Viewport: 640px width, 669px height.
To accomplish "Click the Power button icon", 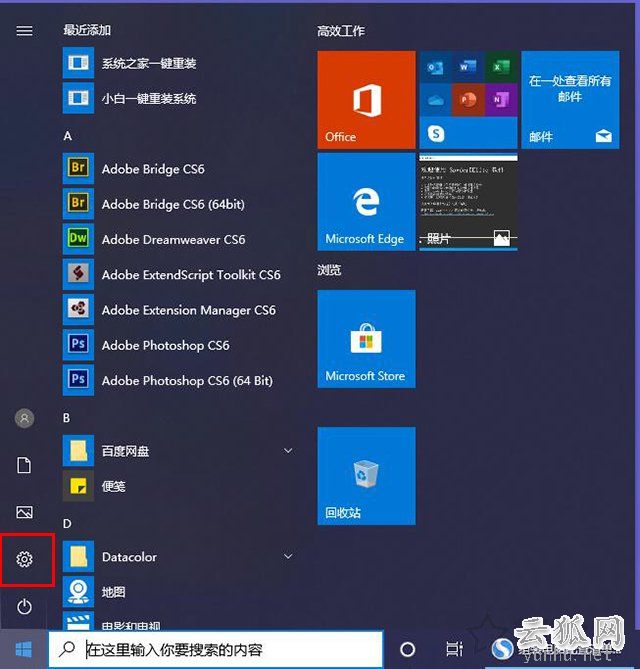I will coord(24,606).
